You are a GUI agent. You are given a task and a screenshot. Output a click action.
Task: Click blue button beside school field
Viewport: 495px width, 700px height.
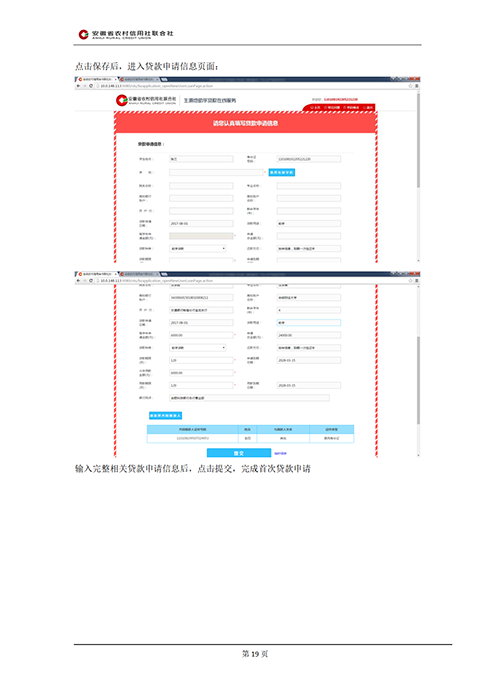[282, 172]
